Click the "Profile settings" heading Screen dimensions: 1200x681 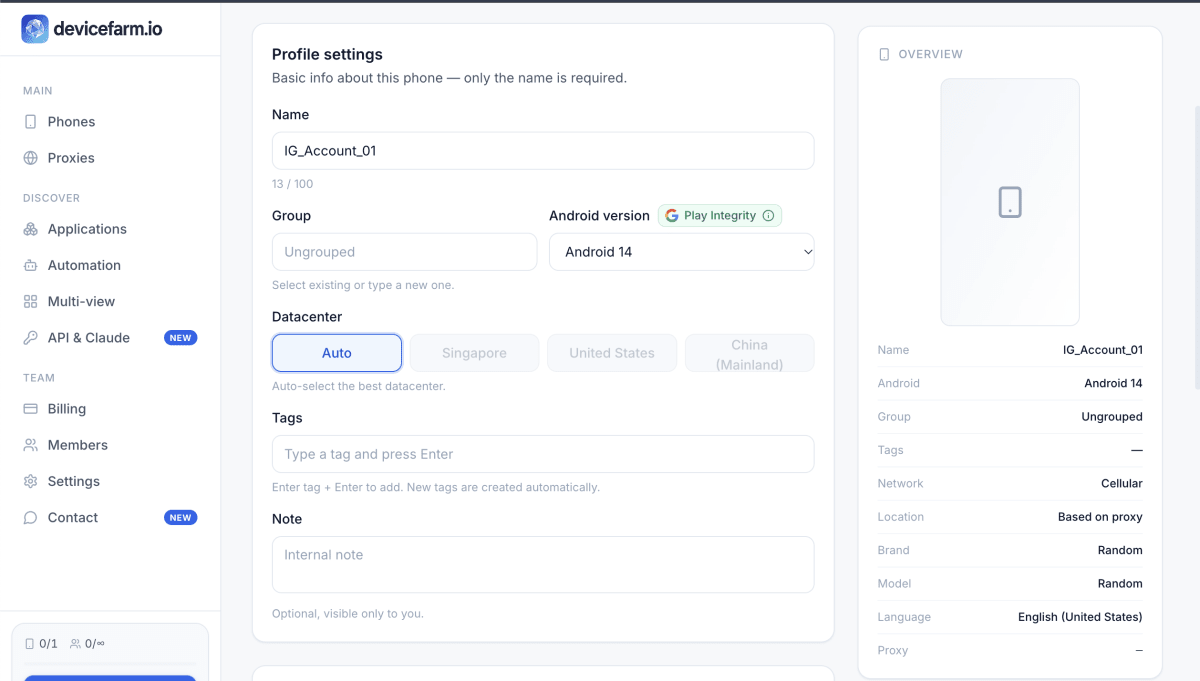[327, 55]
